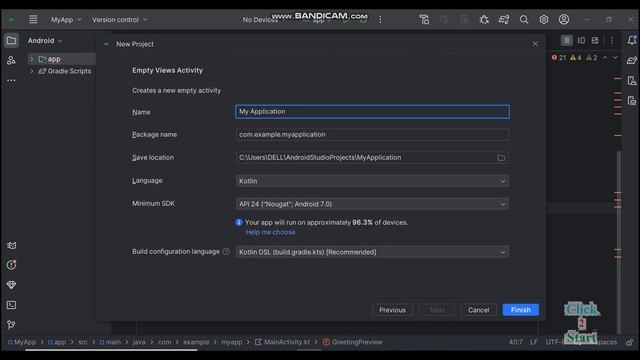Open Running Devices sidebar icon
The image size is (640, 360).
coord(632,100)
